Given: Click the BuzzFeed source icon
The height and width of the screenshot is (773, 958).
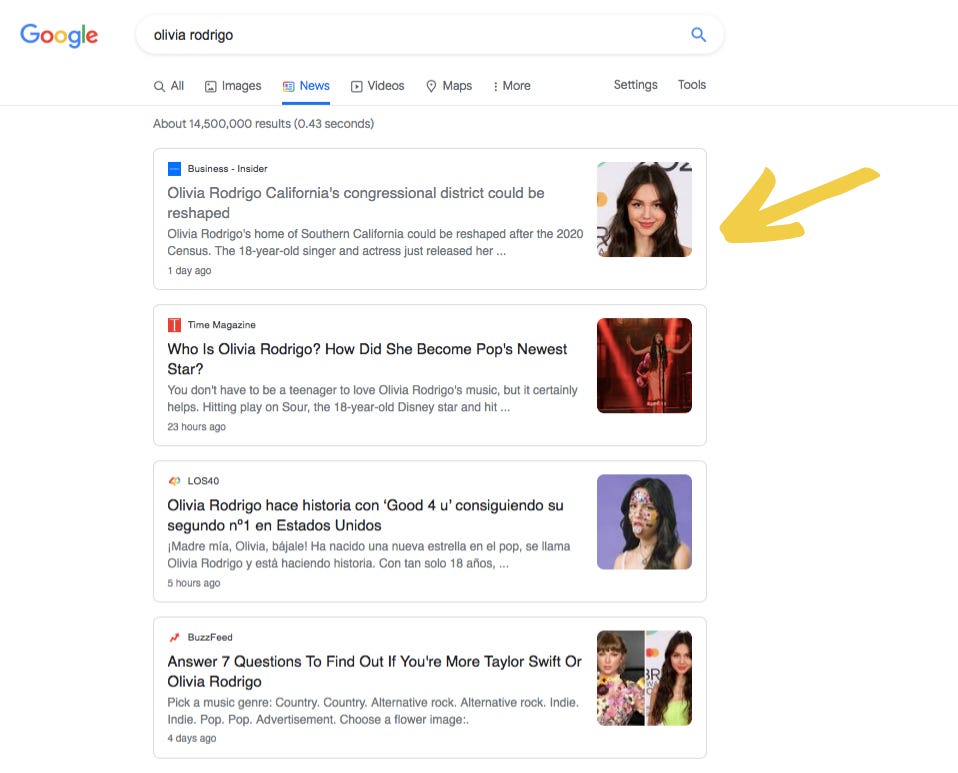Looking at the screenshot, I should 174,637.
